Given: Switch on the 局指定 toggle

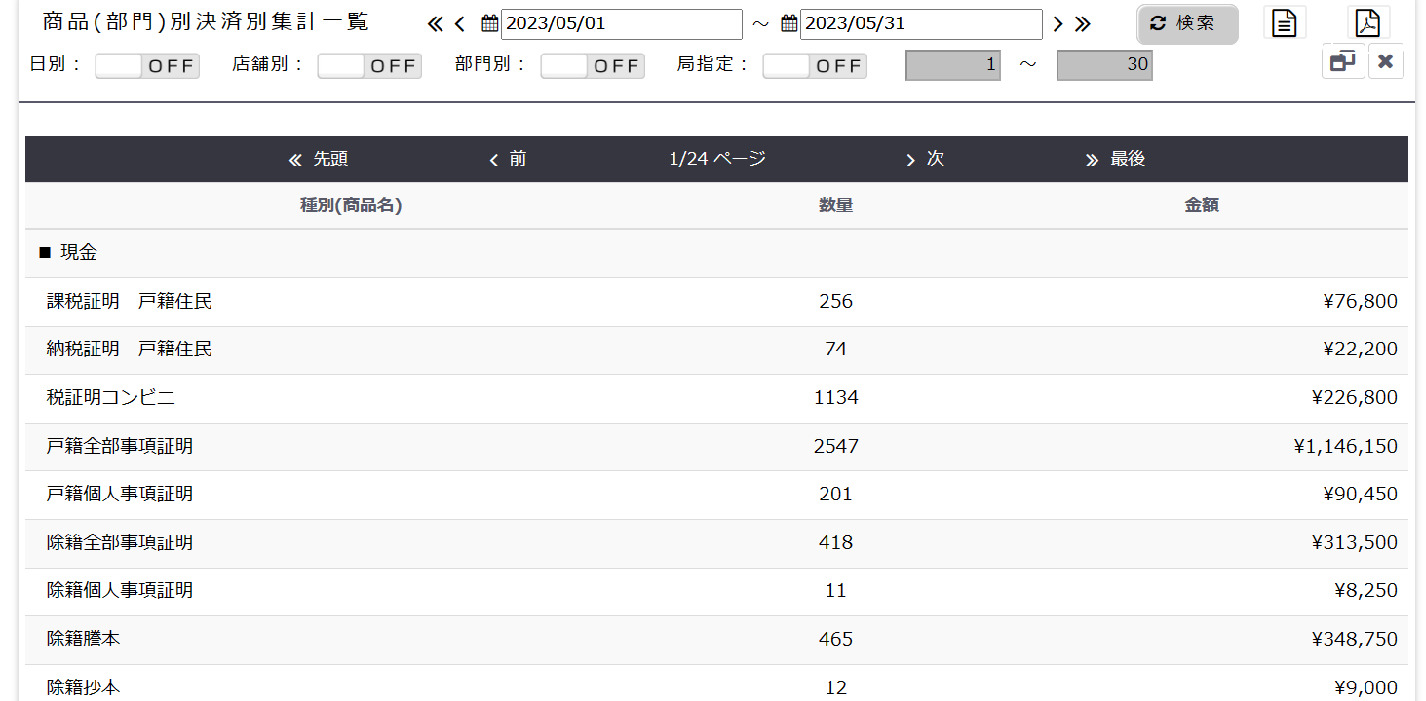Looking at the screenshot, I should click(814, 66).
